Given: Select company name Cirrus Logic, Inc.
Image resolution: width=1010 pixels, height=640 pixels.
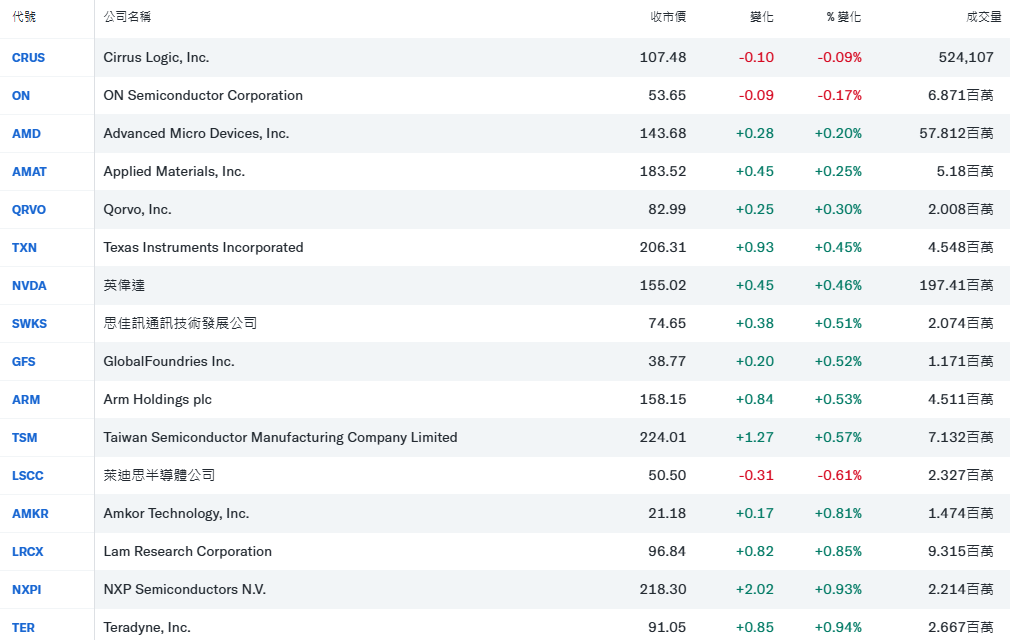Looking at the screenshot, I should (156, 57).
